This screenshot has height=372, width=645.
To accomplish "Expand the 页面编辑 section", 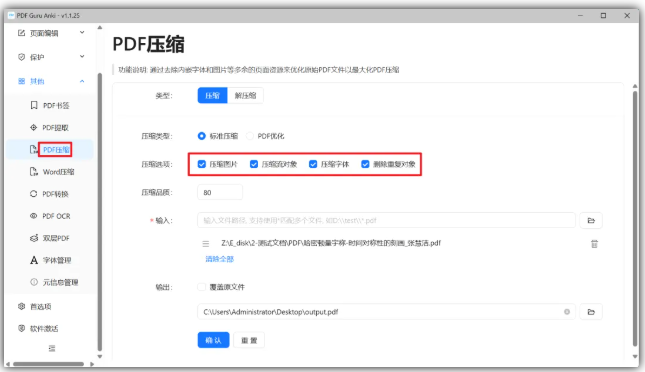I will (x=51, y=33).
